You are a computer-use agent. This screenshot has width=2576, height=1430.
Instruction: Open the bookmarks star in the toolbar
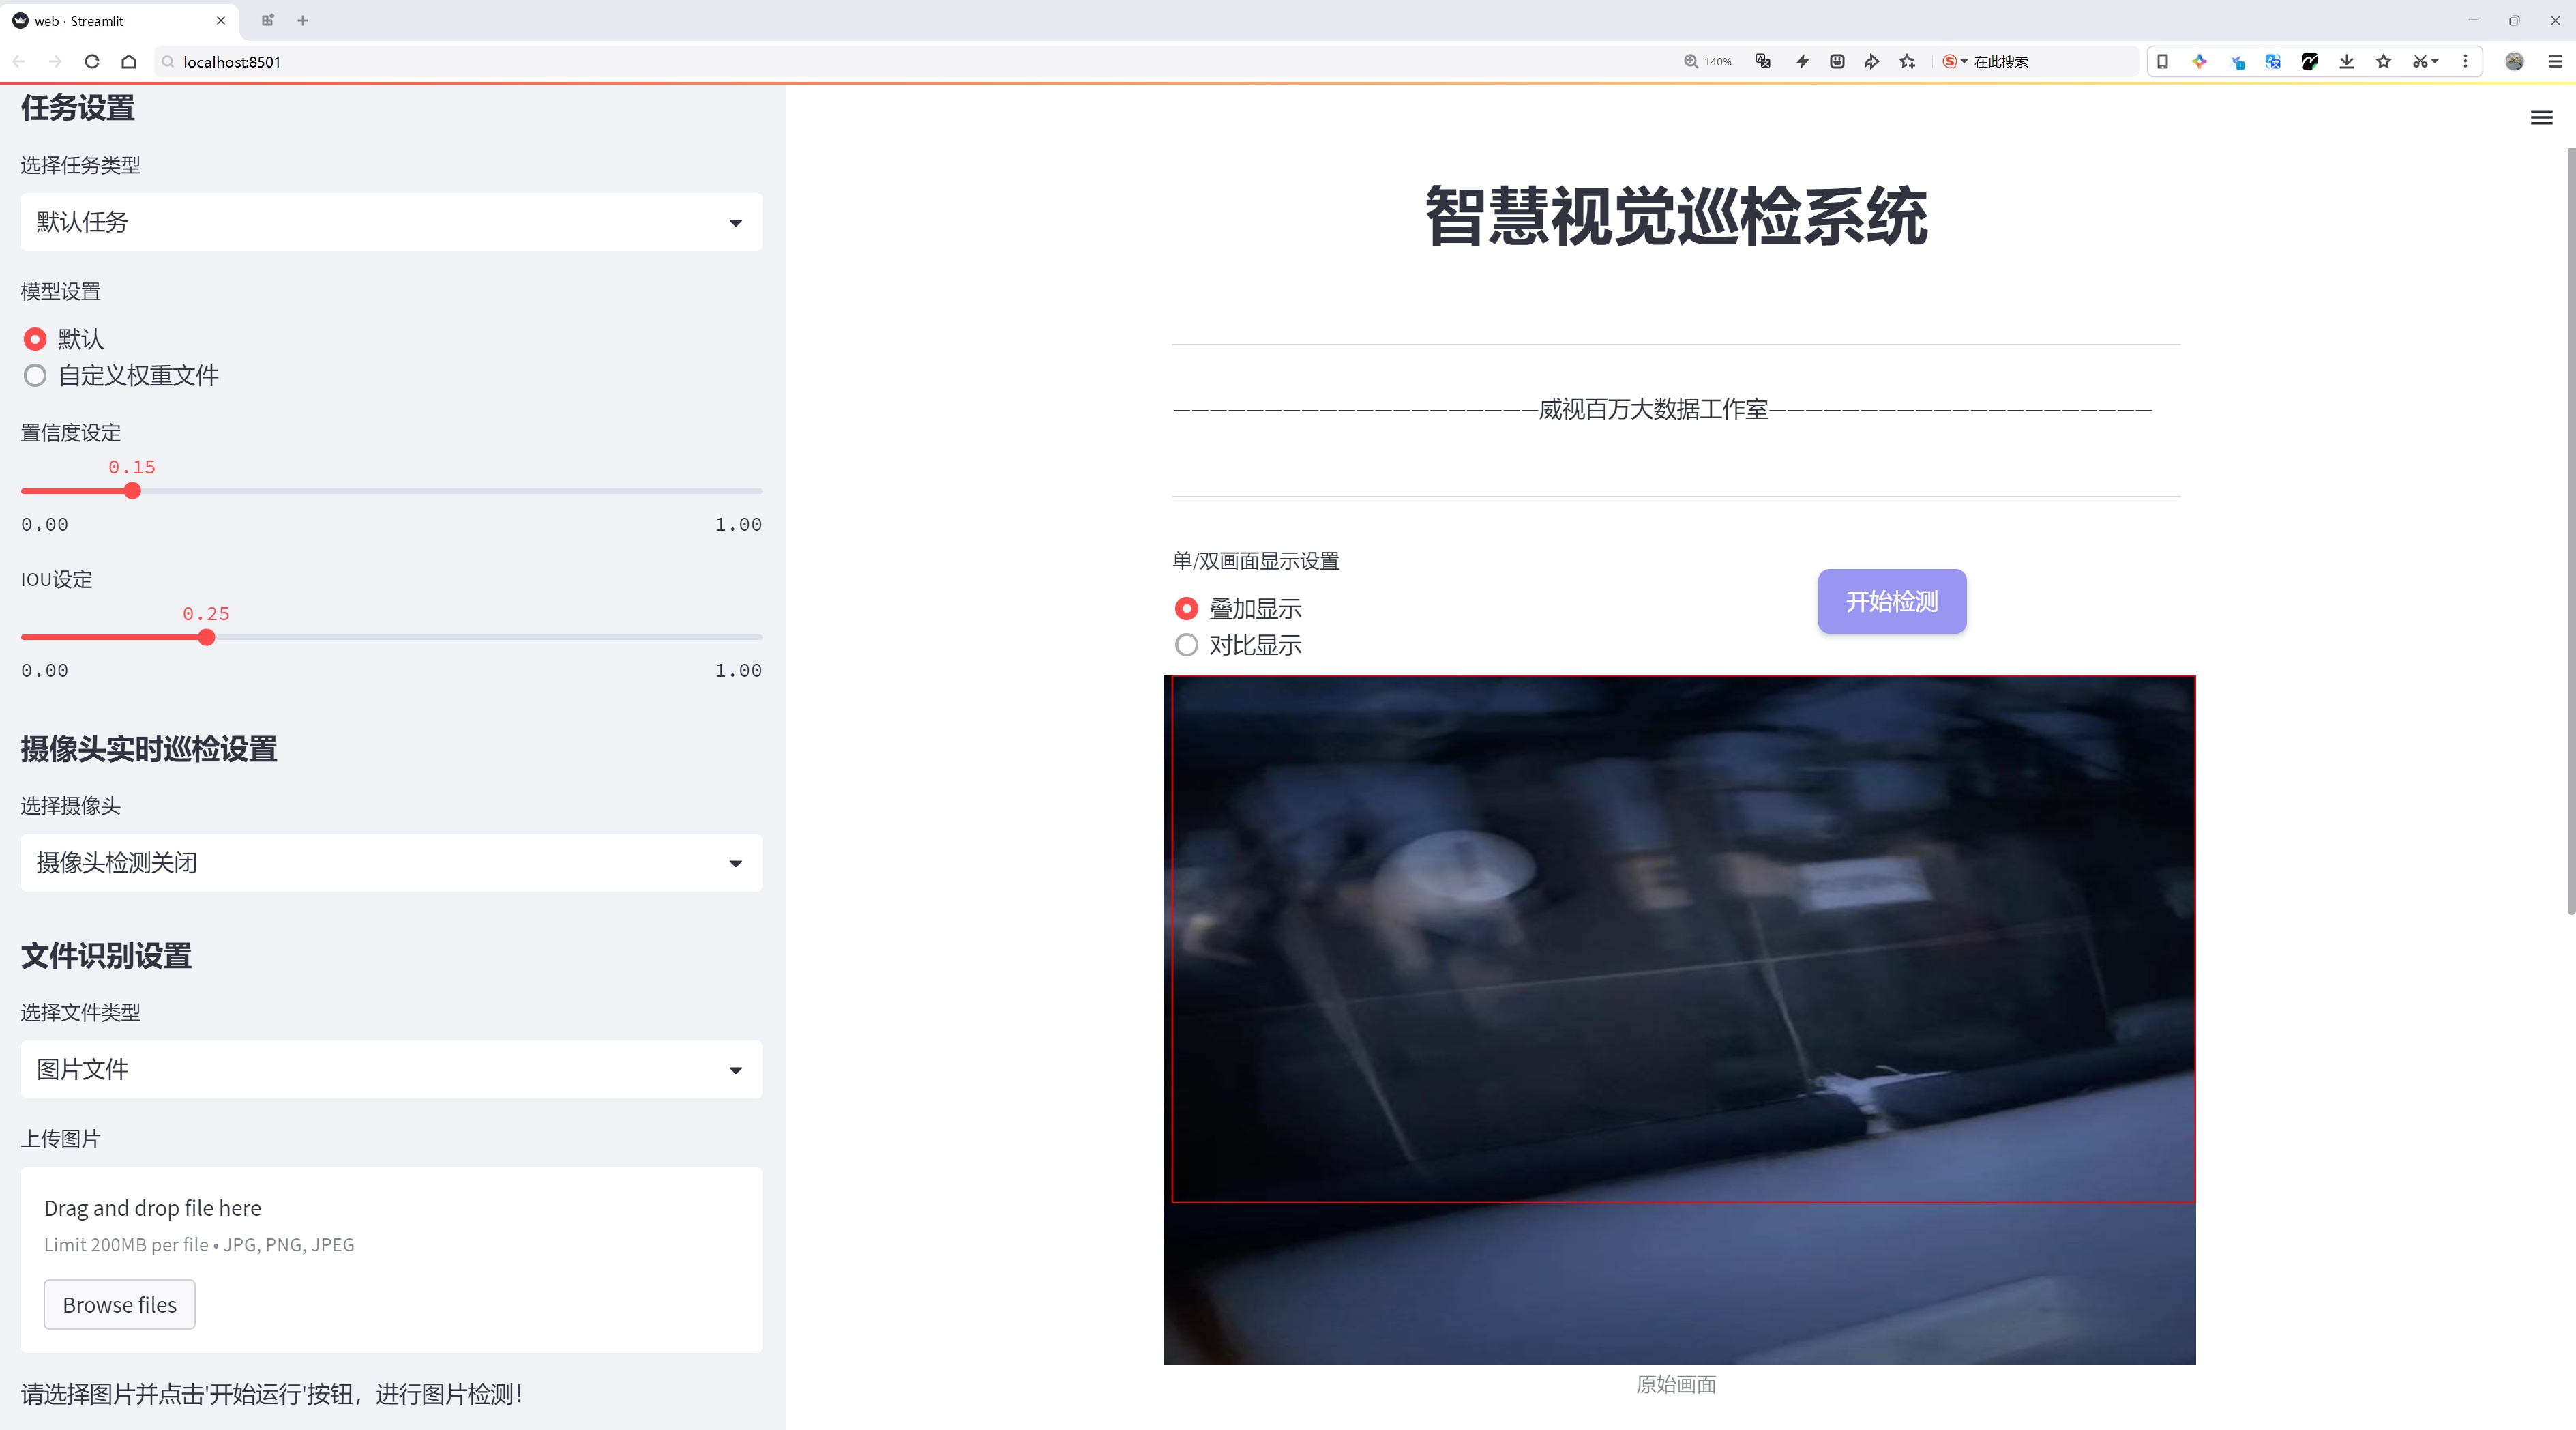click(2384, 61)
